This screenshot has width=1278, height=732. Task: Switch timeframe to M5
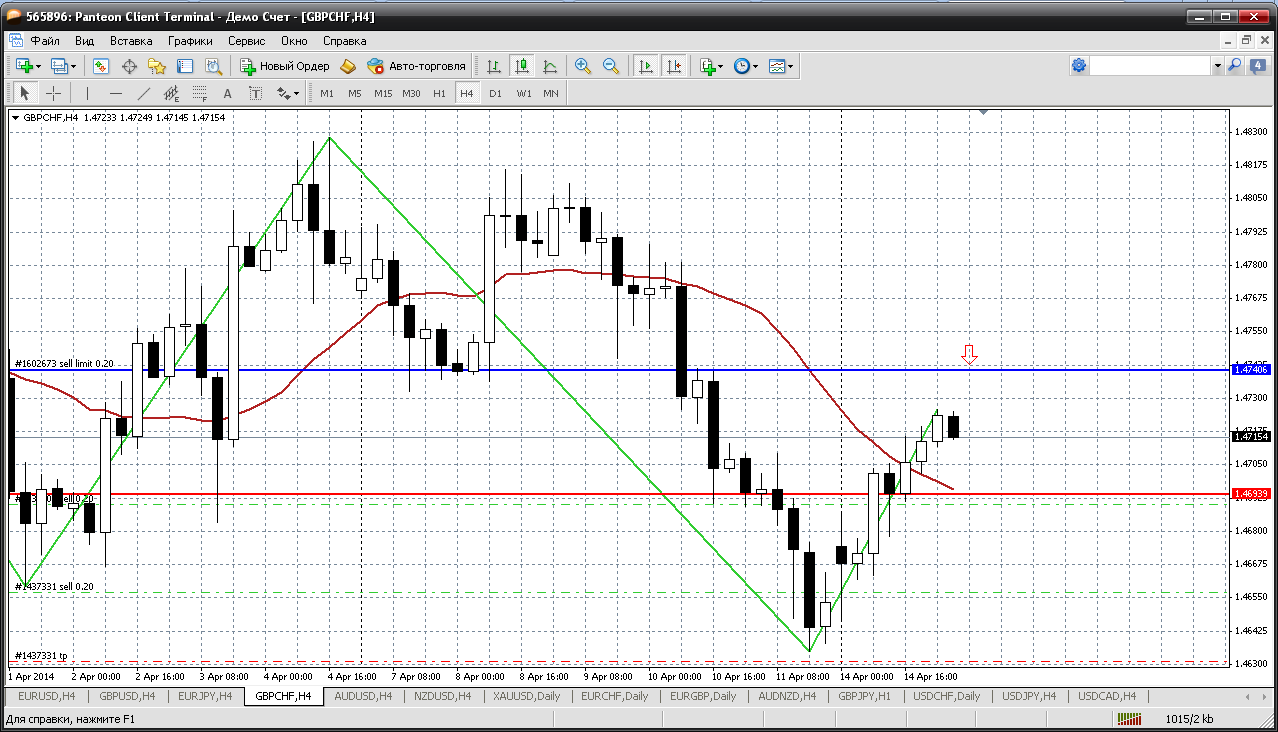pos(355,93)
